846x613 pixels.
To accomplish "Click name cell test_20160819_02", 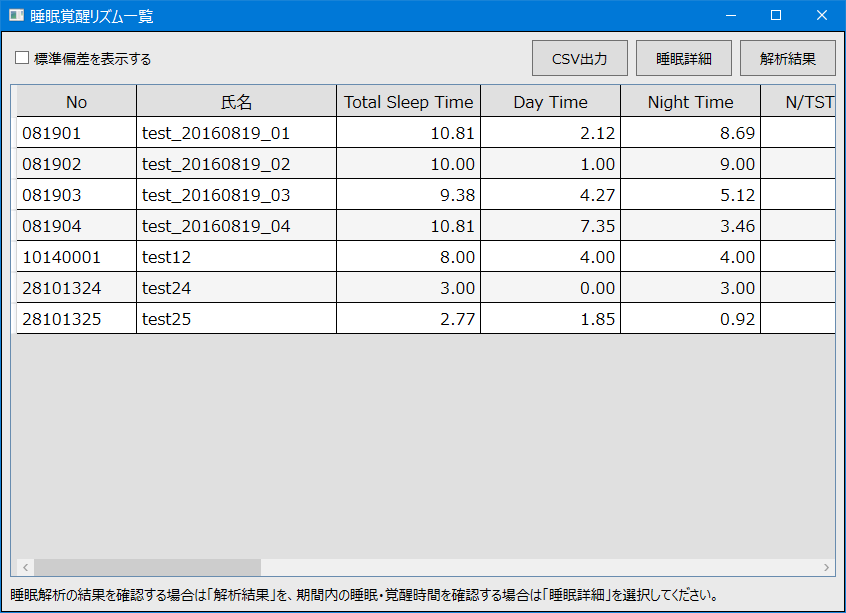I will pos(236,164).
